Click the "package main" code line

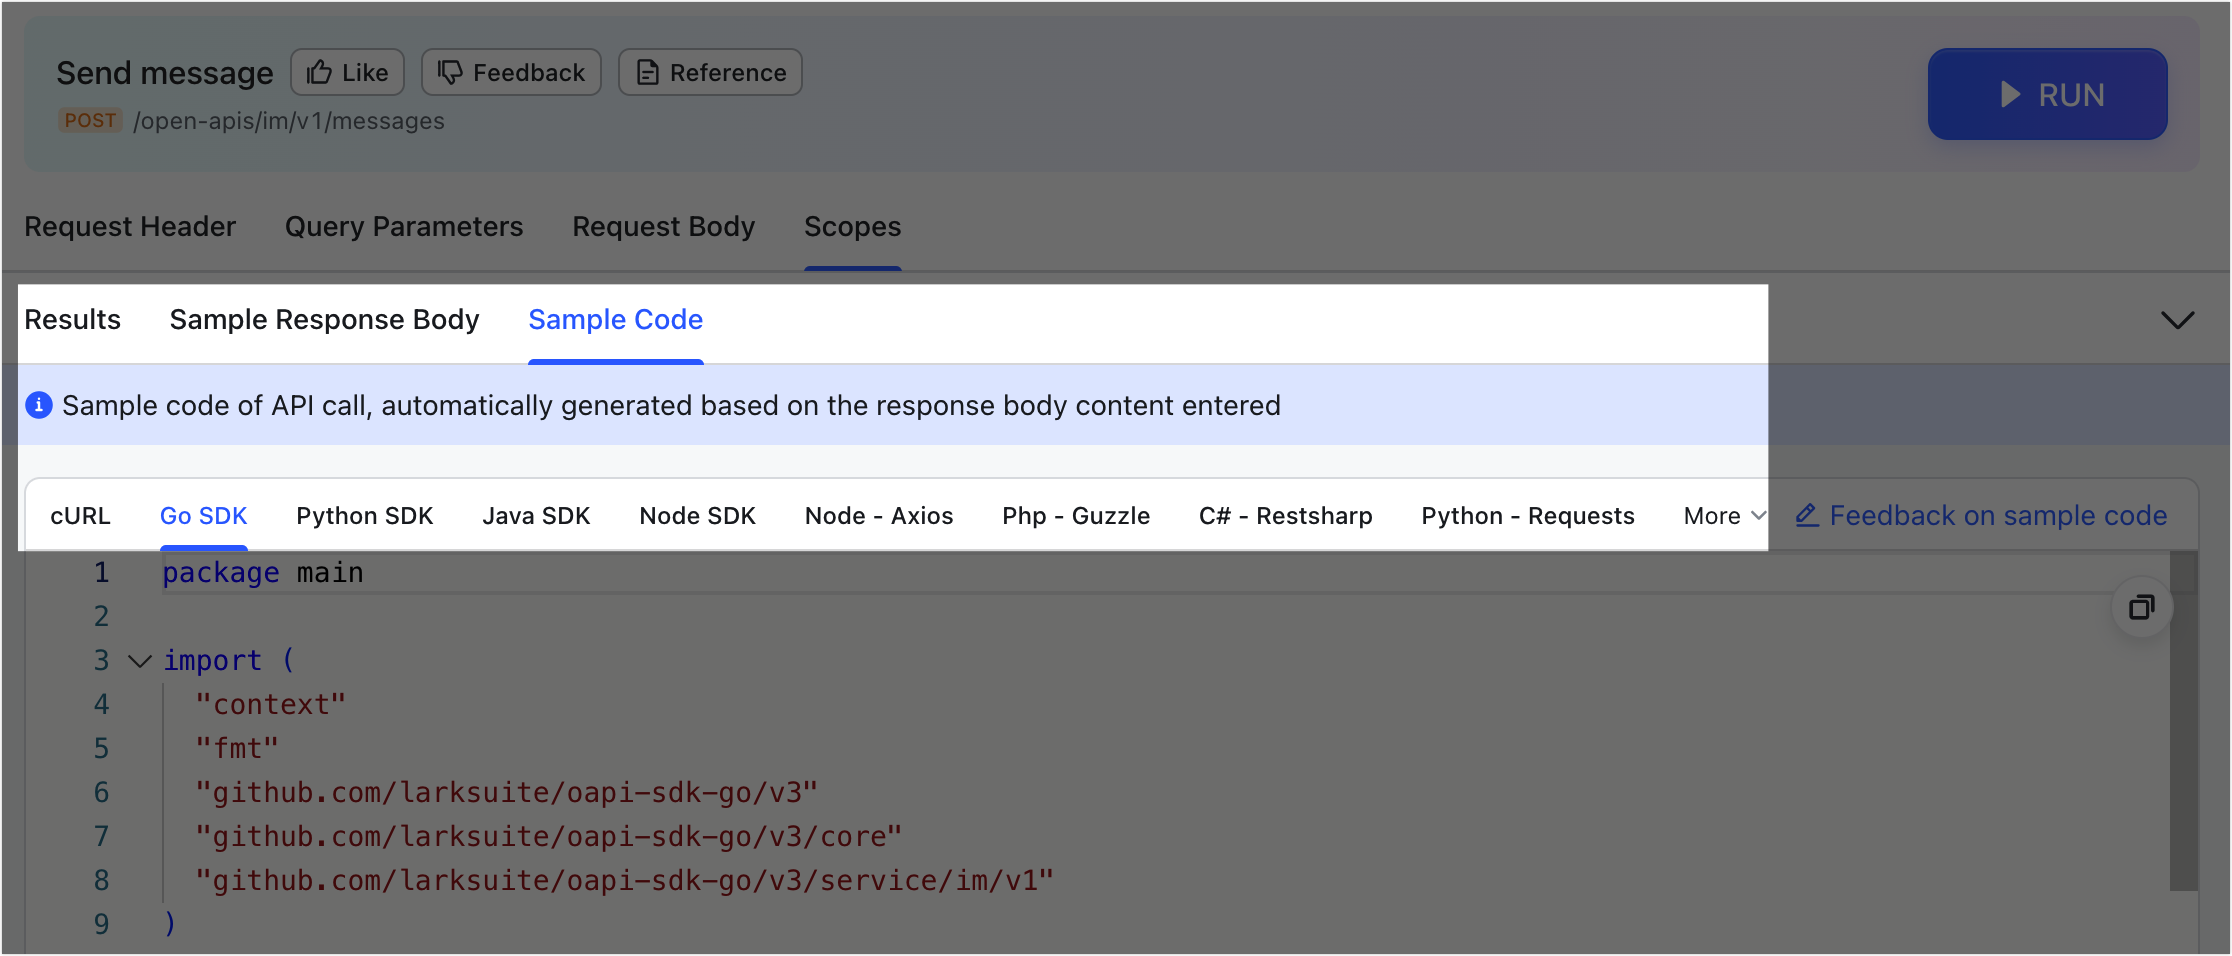(x=263, y=573)
